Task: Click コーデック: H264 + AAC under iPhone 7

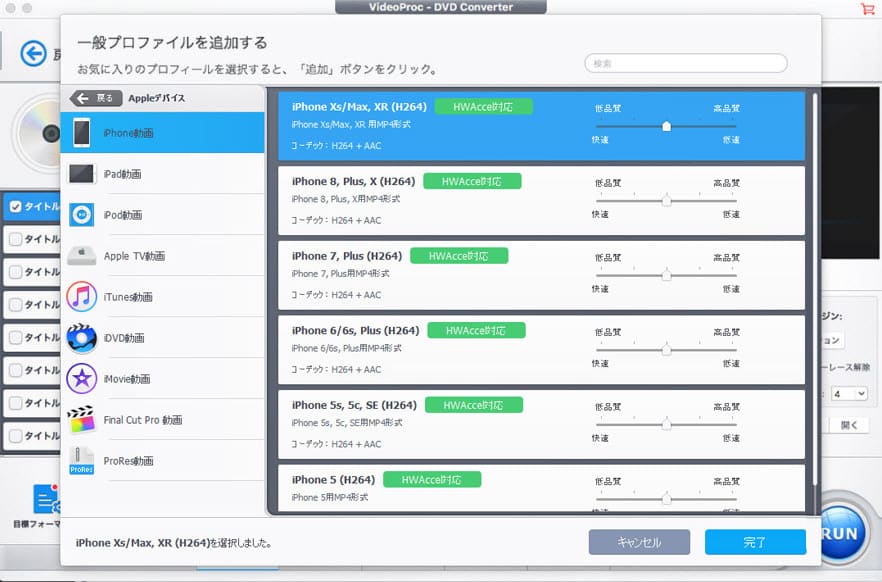Action: tap(336, 295)
